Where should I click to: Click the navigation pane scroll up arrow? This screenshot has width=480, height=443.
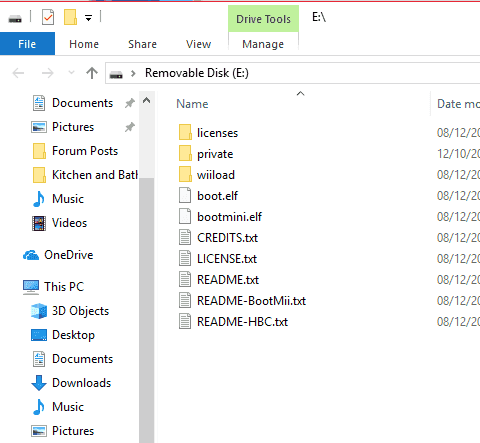[147, 100]
